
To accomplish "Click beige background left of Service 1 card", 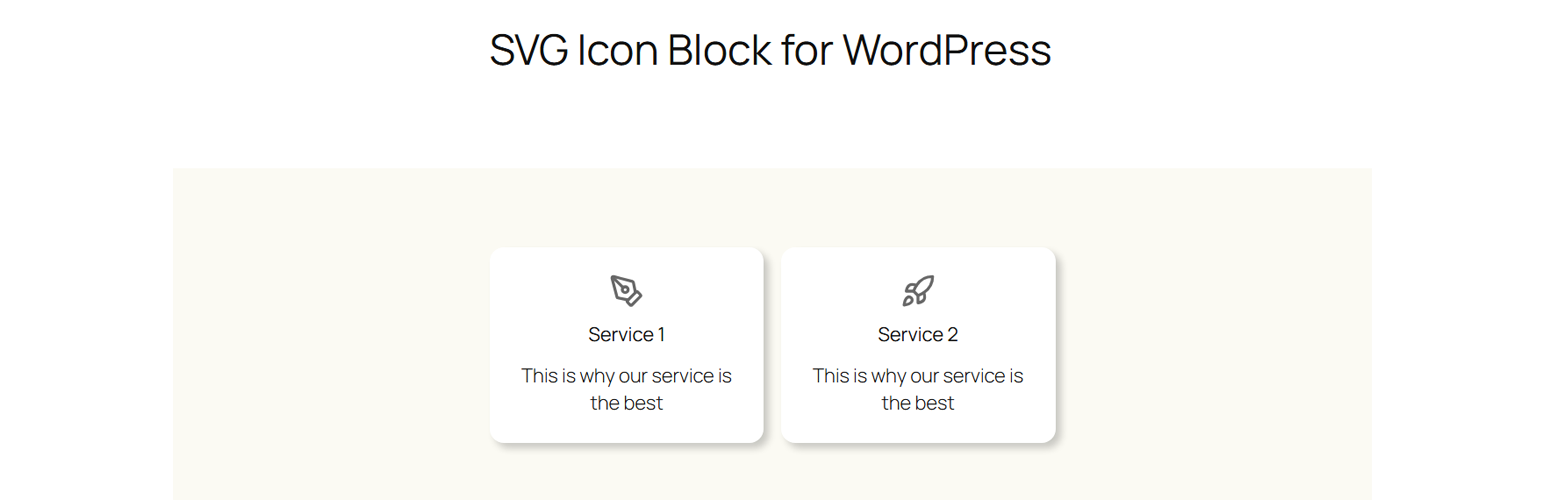I will [x=330, y=340].
